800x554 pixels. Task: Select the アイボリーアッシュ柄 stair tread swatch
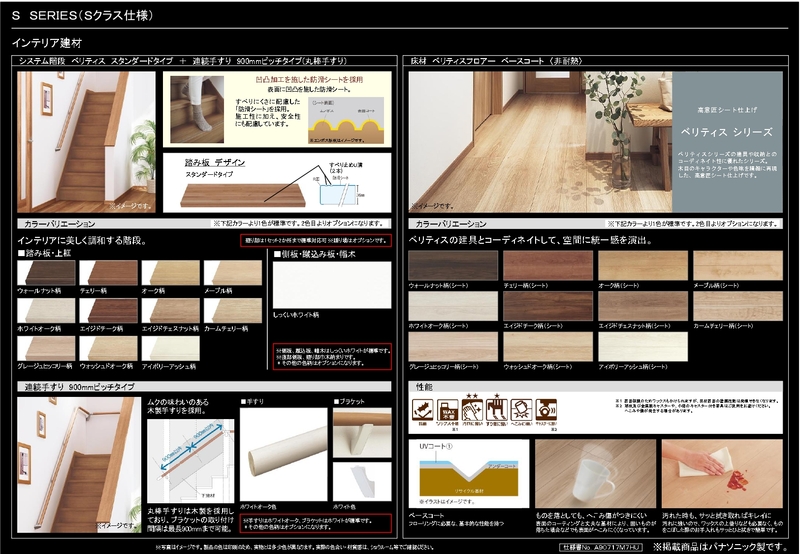click(x=170, y=347)
